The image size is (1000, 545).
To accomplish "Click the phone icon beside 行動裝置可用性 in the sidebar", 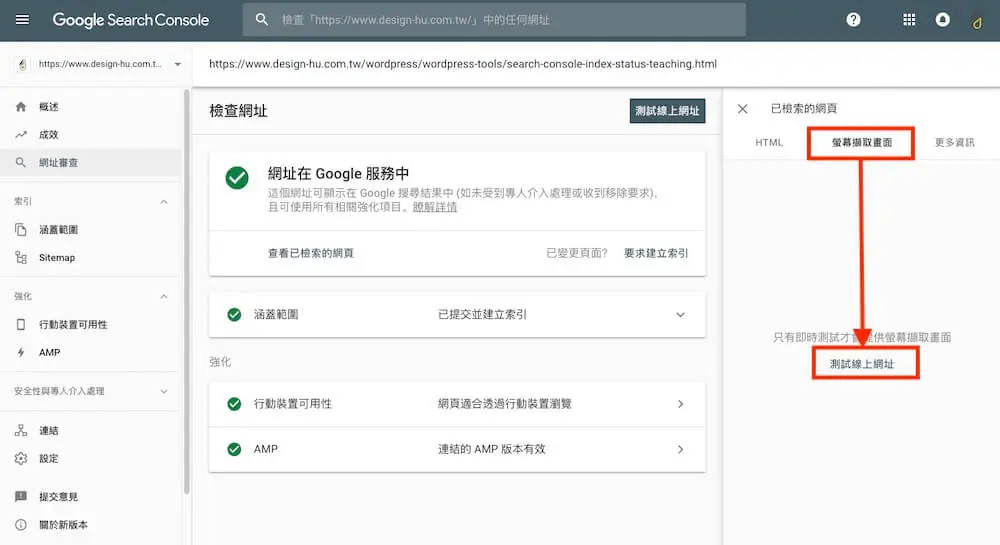I will (x=21, y=324).
